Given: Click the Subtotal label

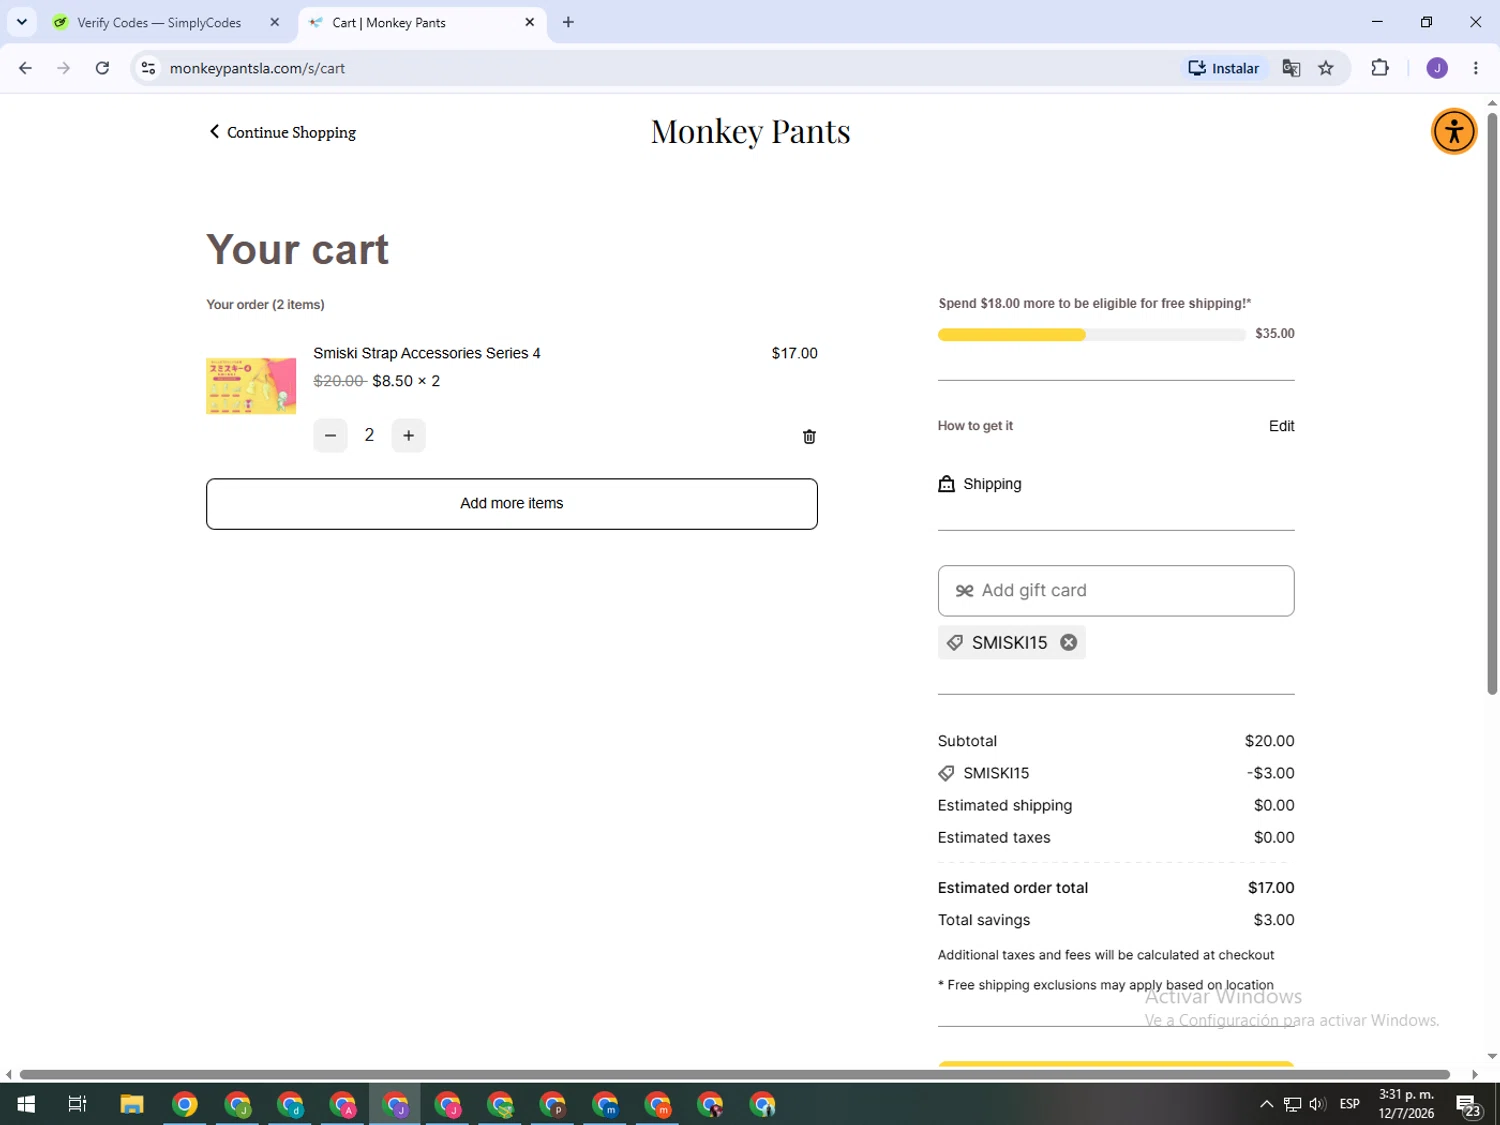Looking at the screenshot, I should click(967, 741).
